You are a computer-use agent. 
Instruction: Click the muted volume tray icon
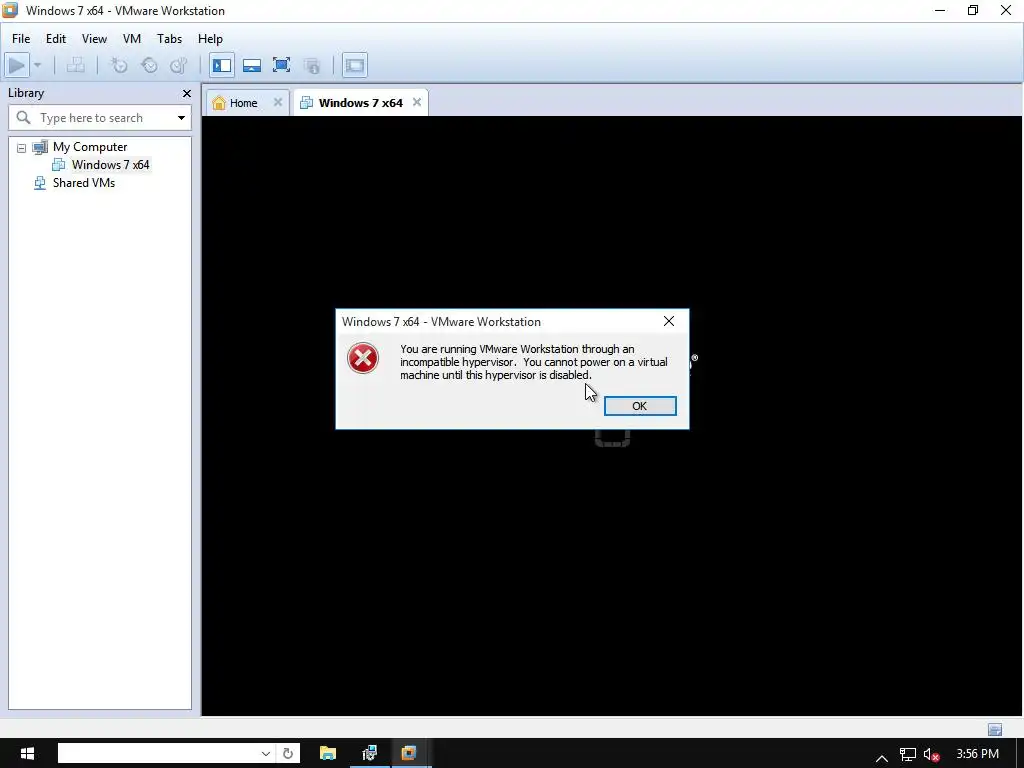pos(932,755)
